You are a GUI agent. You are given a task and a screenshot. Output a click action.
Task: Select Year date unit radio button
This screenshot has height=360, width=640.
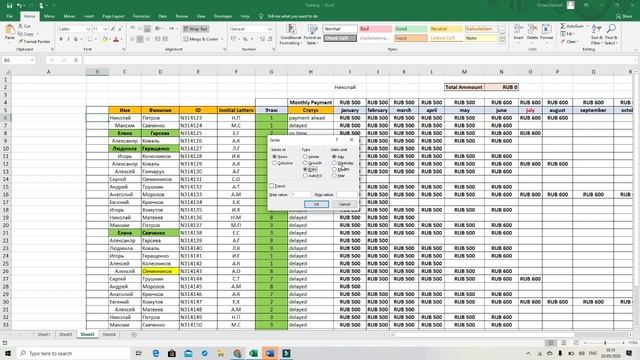point(334,176)
